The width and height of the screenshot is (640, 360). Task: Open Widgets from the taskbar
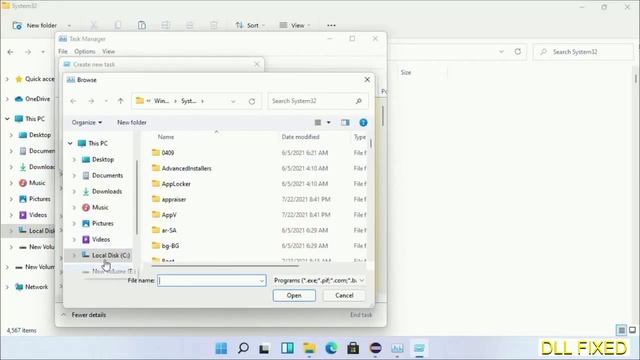point(287,348)
